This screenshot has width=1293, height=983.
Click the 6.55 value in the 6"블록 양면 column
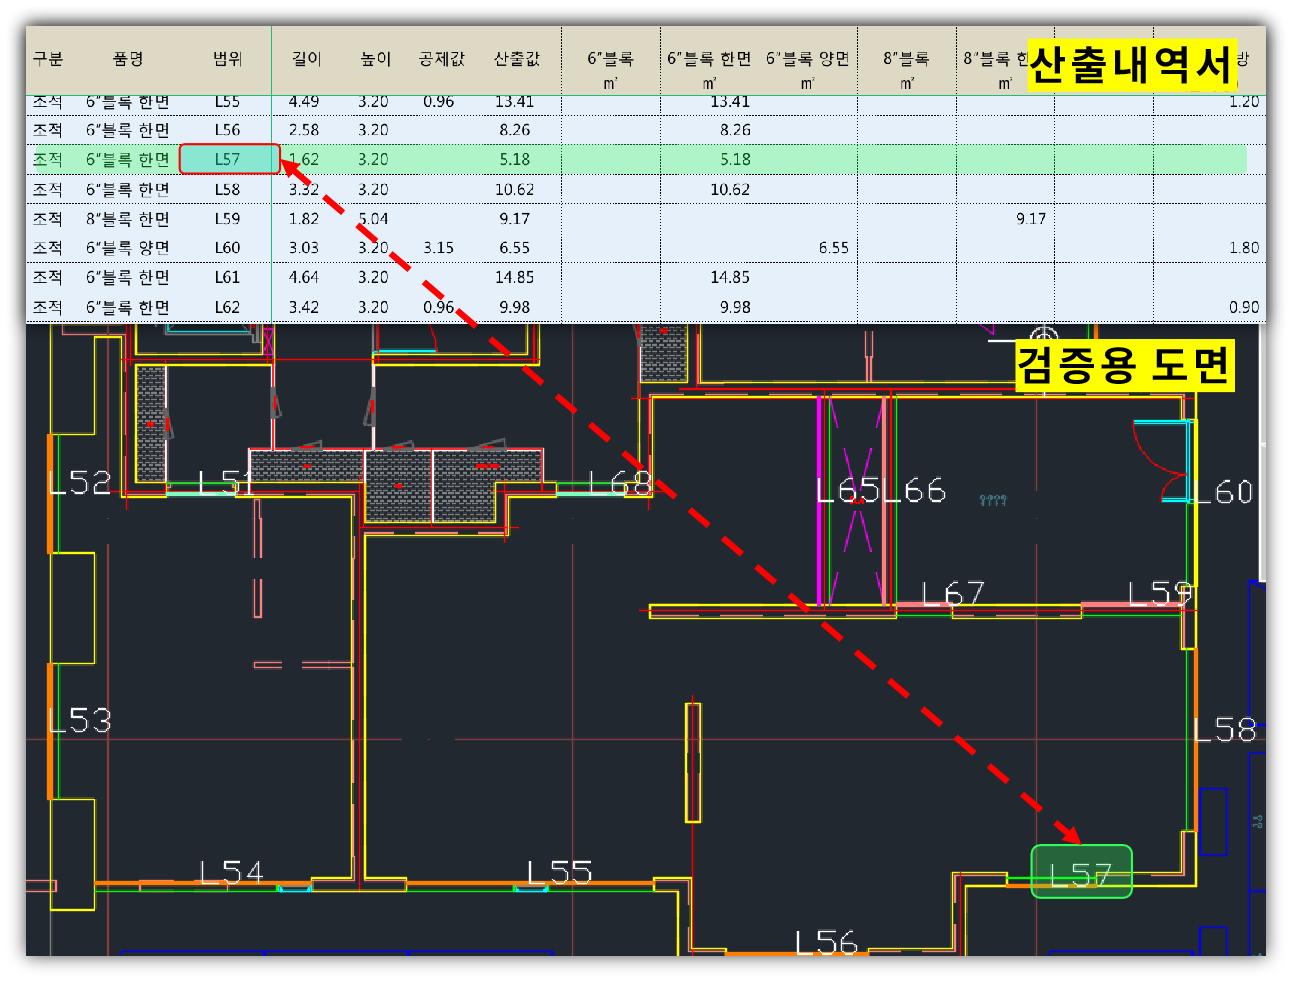tap(833, 248)
